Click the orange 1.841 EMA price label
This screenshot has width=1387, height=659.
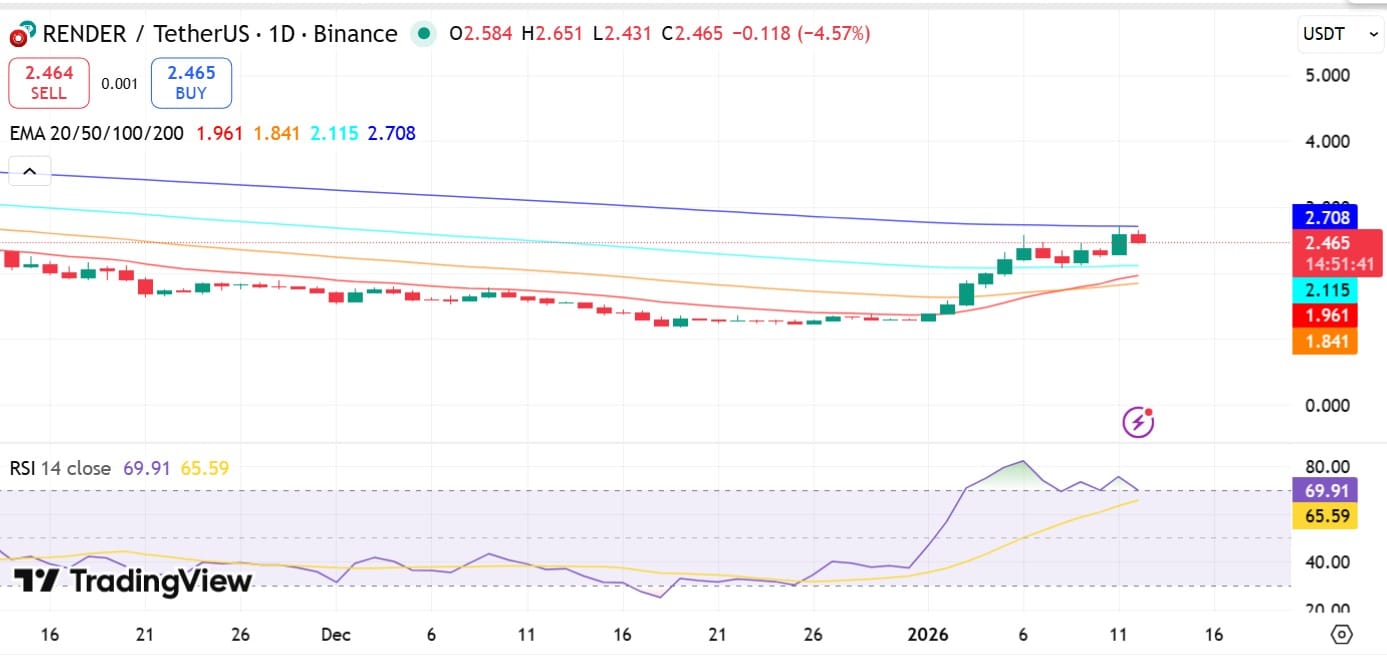tap(1324, 341)
